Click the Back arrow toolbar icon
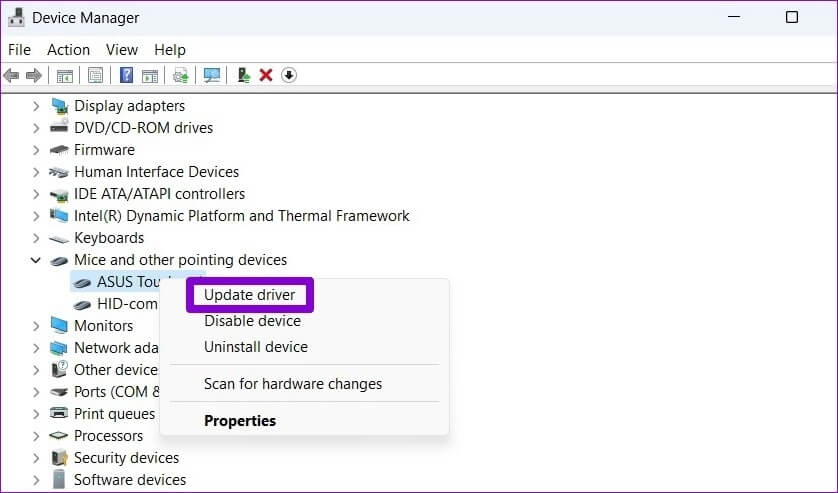This screenshot has width=838, height=493. click(x=11, y=75)
